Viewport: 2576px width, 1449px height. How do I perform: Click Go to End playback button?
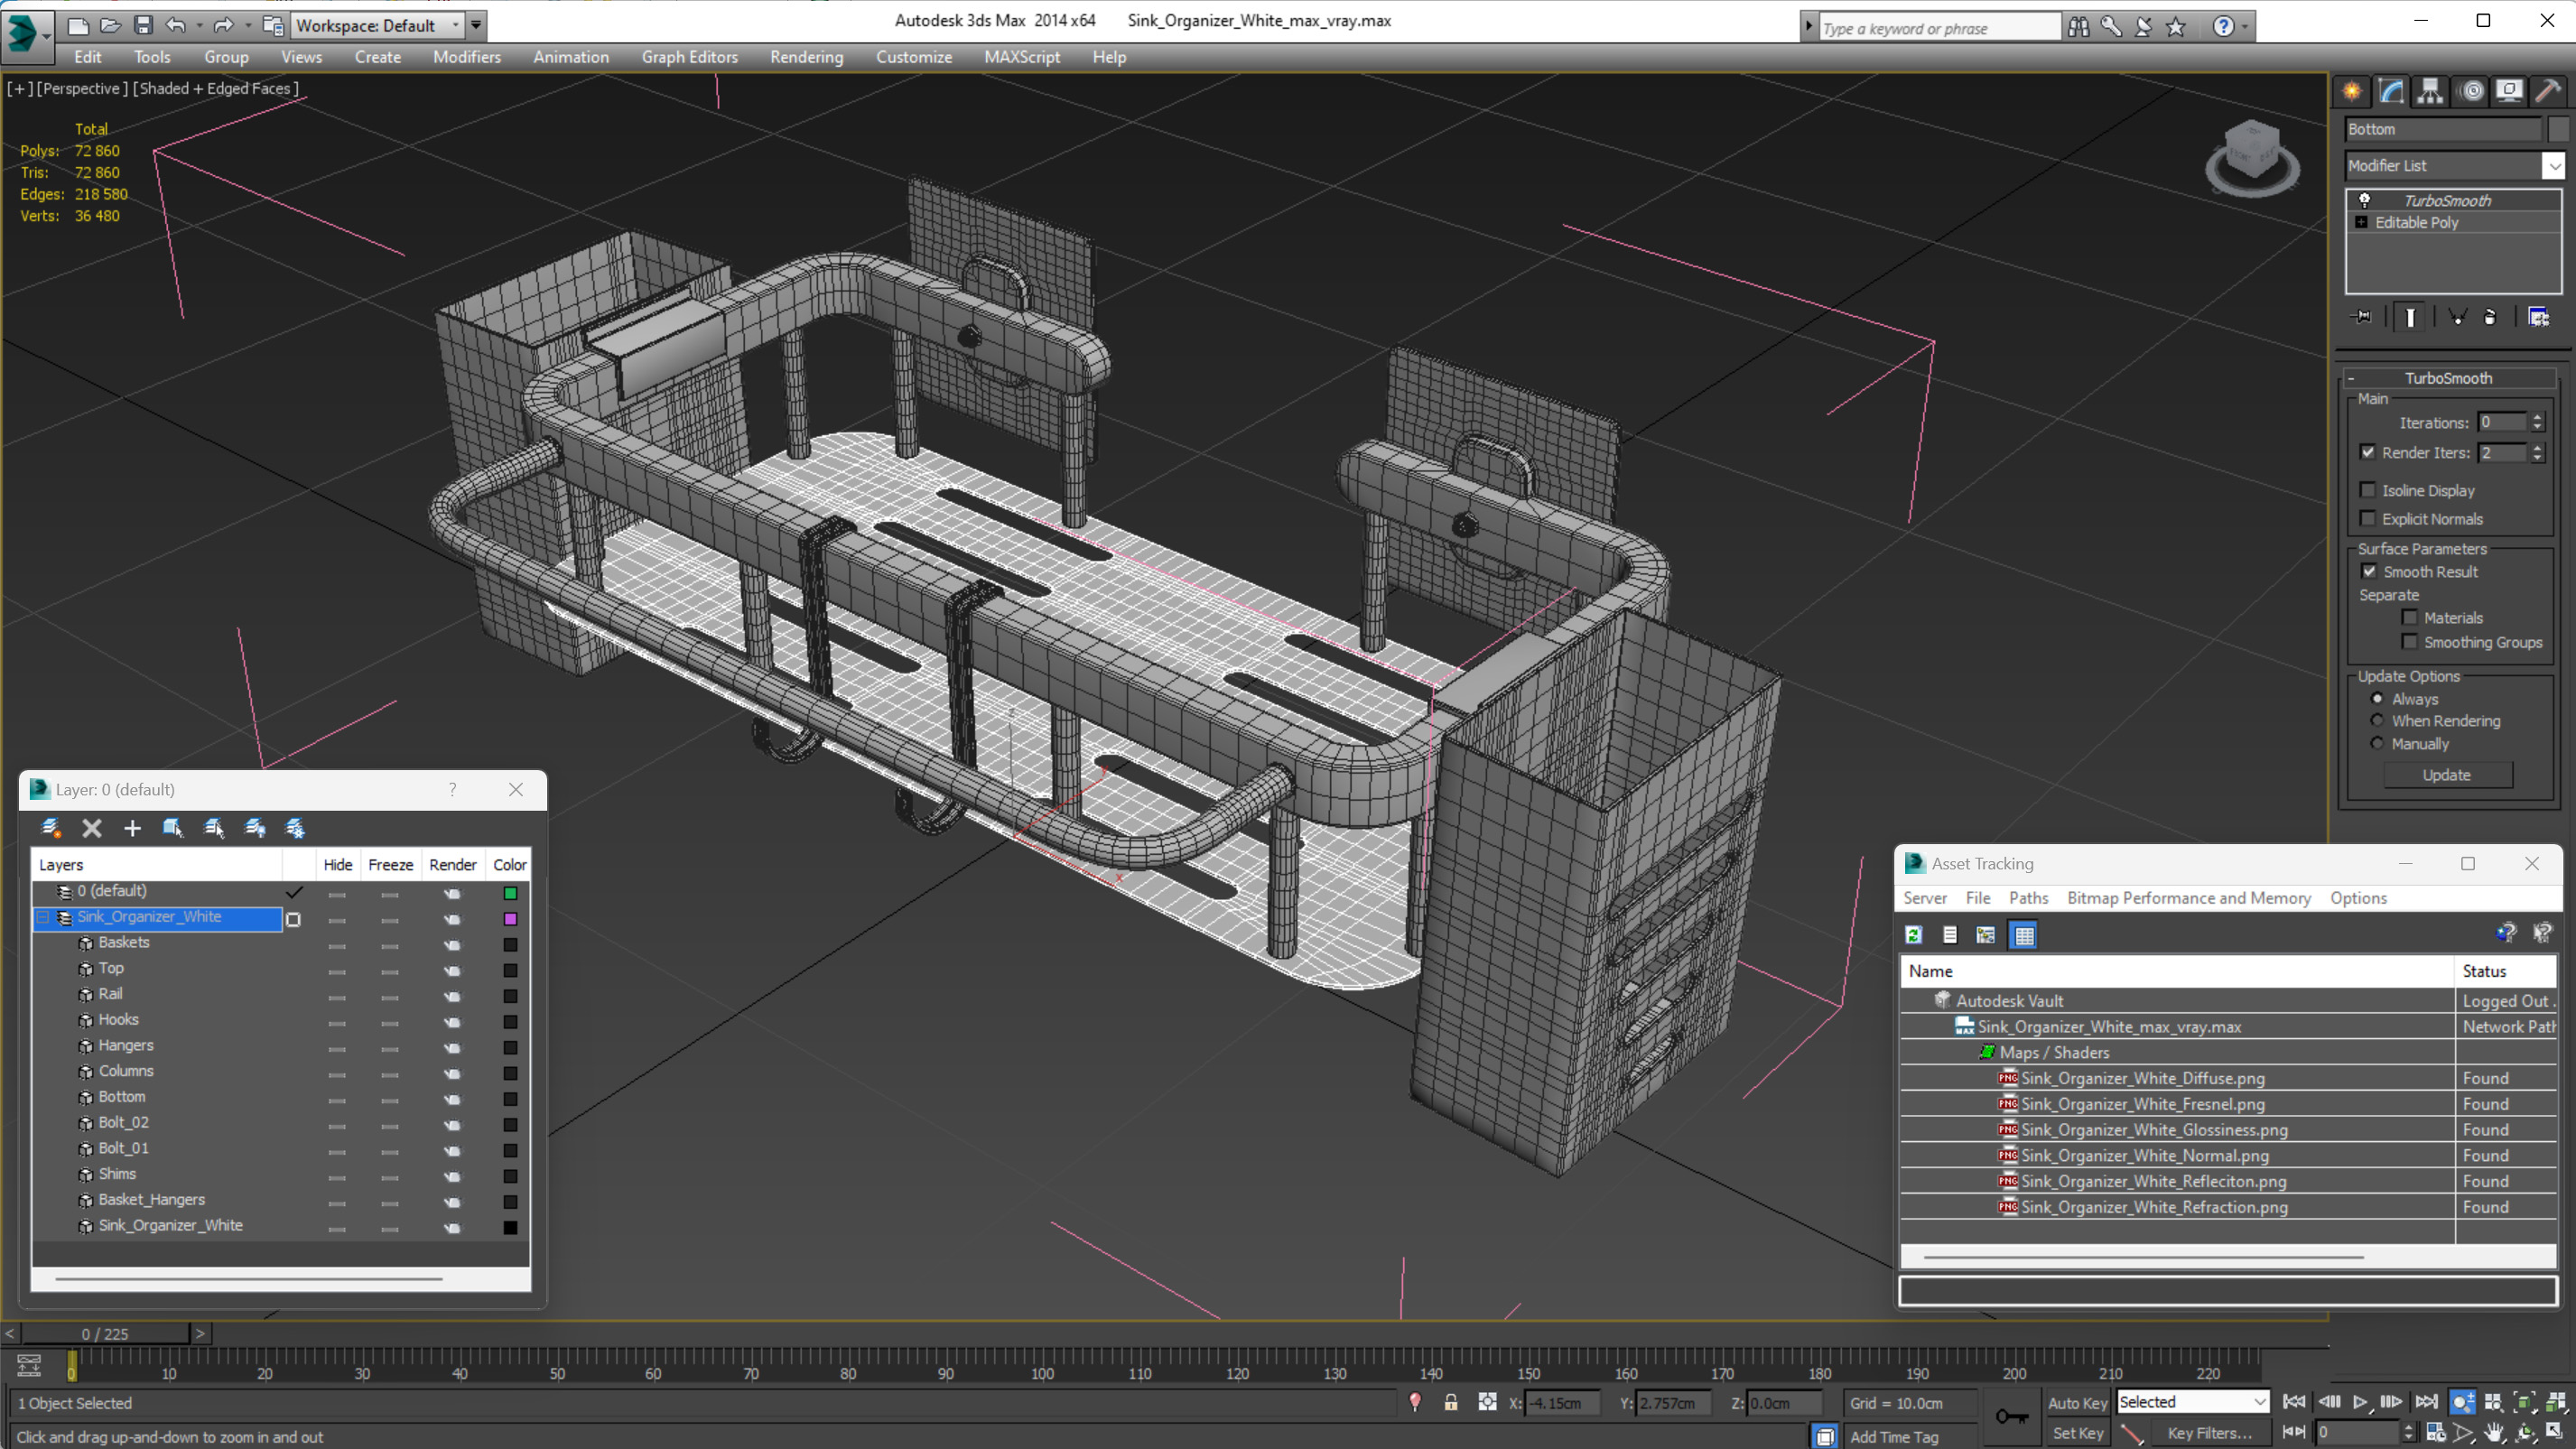click(2425, 1402)
